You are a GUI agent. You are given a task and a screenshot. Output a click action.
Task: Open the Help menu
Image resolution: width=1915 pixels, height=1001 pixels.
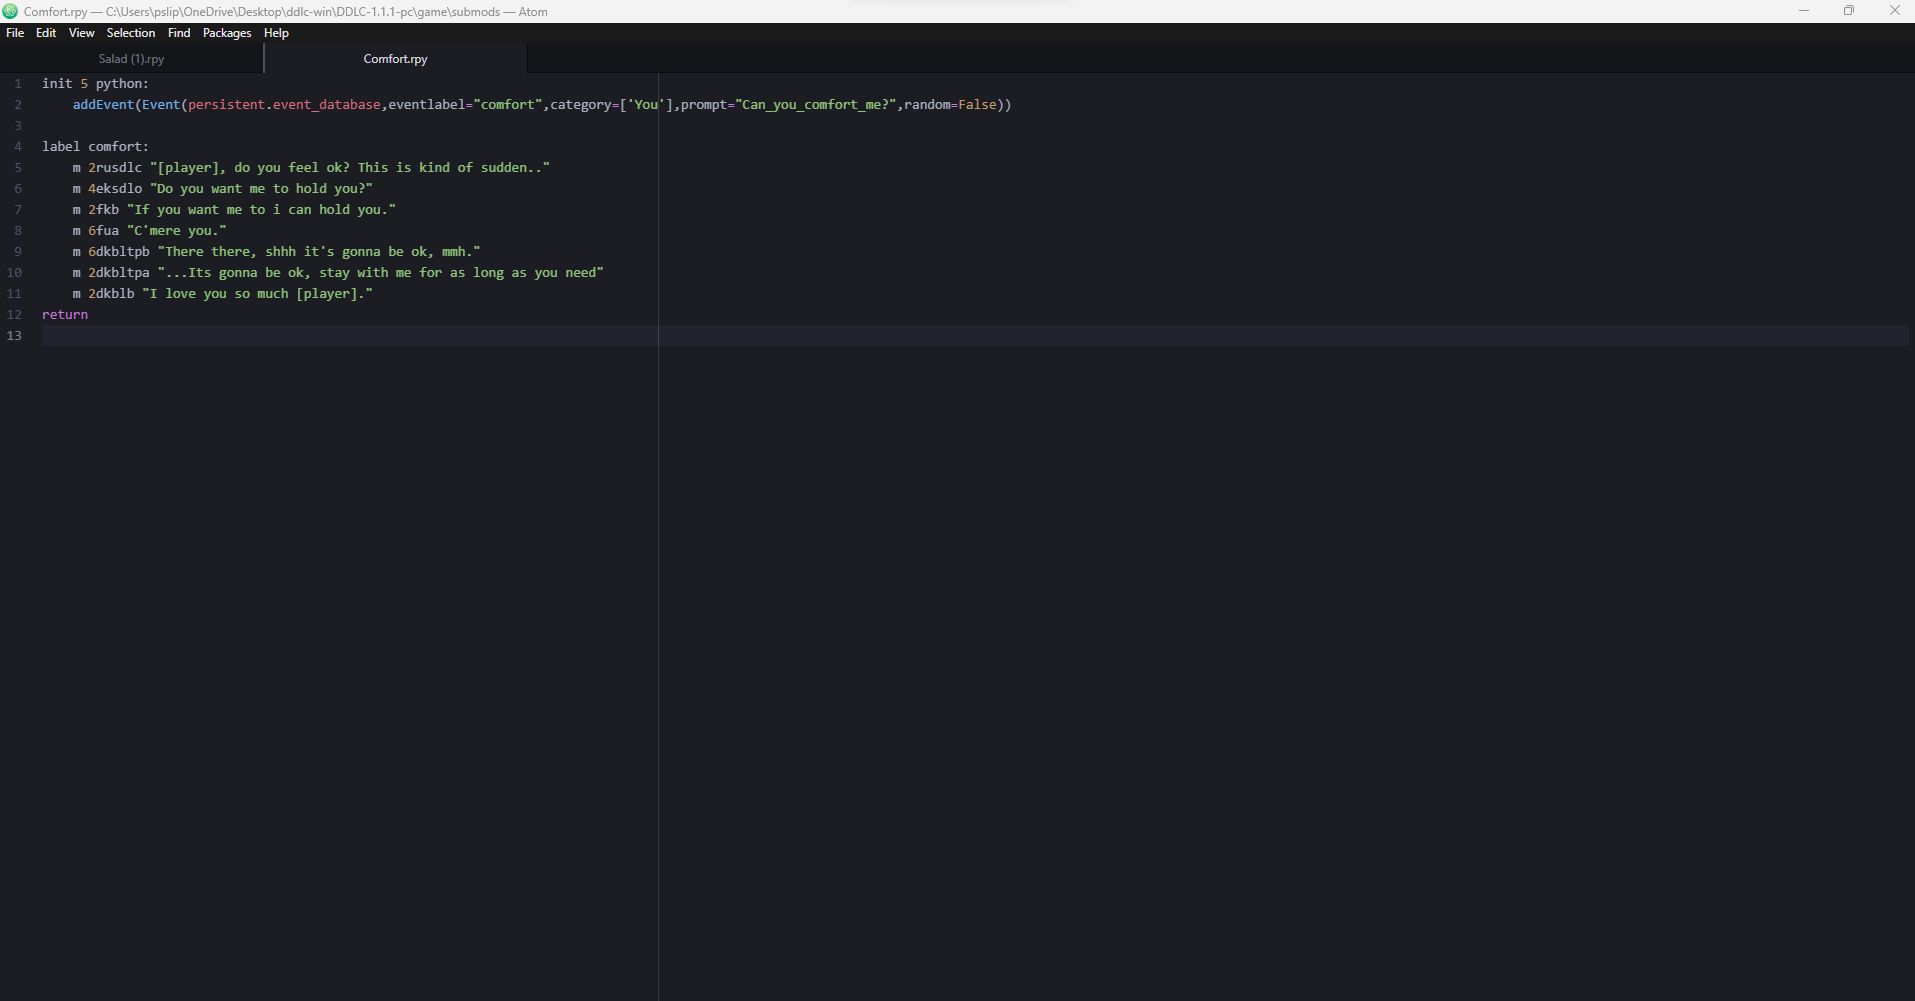click(x=276, y=33)
